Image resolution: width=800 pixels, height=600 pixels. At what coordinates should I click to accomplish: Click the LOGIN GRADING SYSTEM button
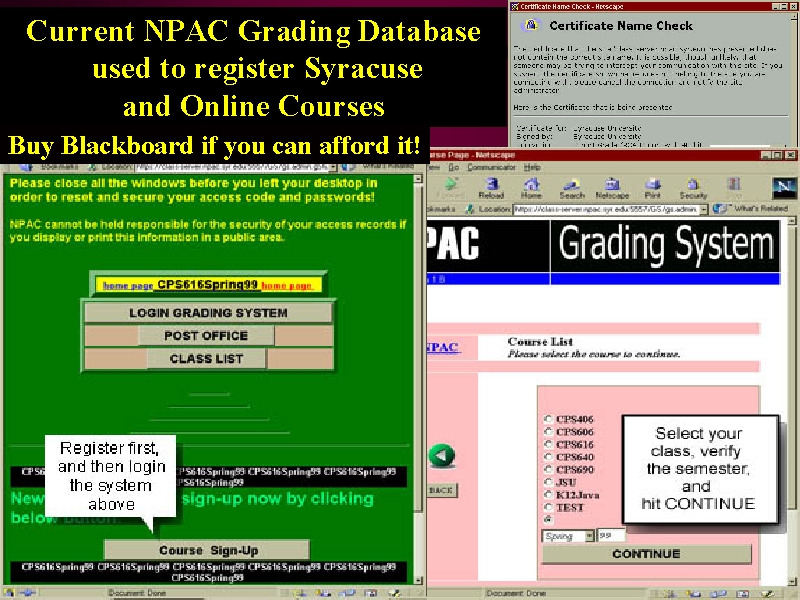(208, 313)
